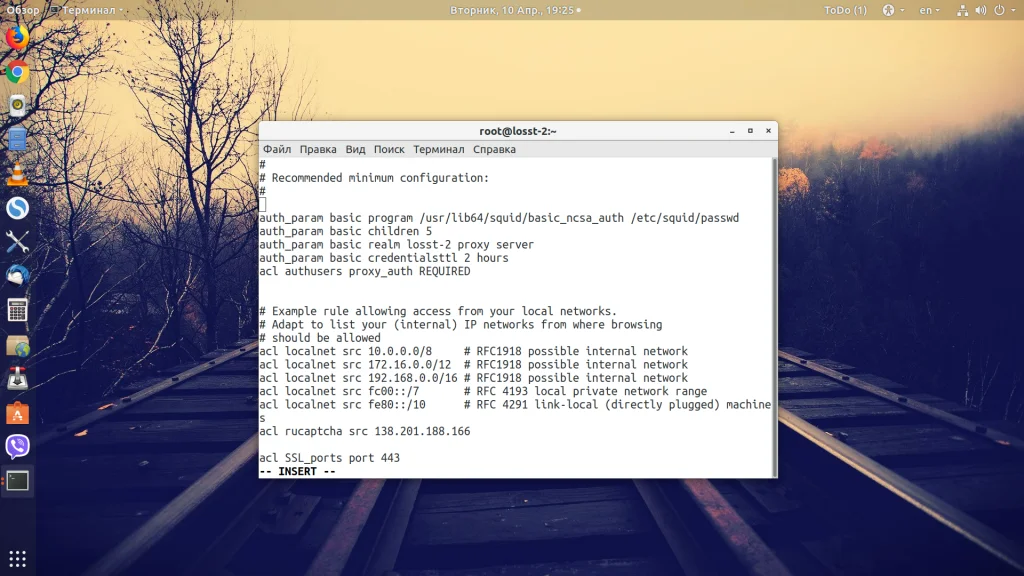The image size is (1024, 576).
Task: Open the speaker music player icon
Action: 18,106
